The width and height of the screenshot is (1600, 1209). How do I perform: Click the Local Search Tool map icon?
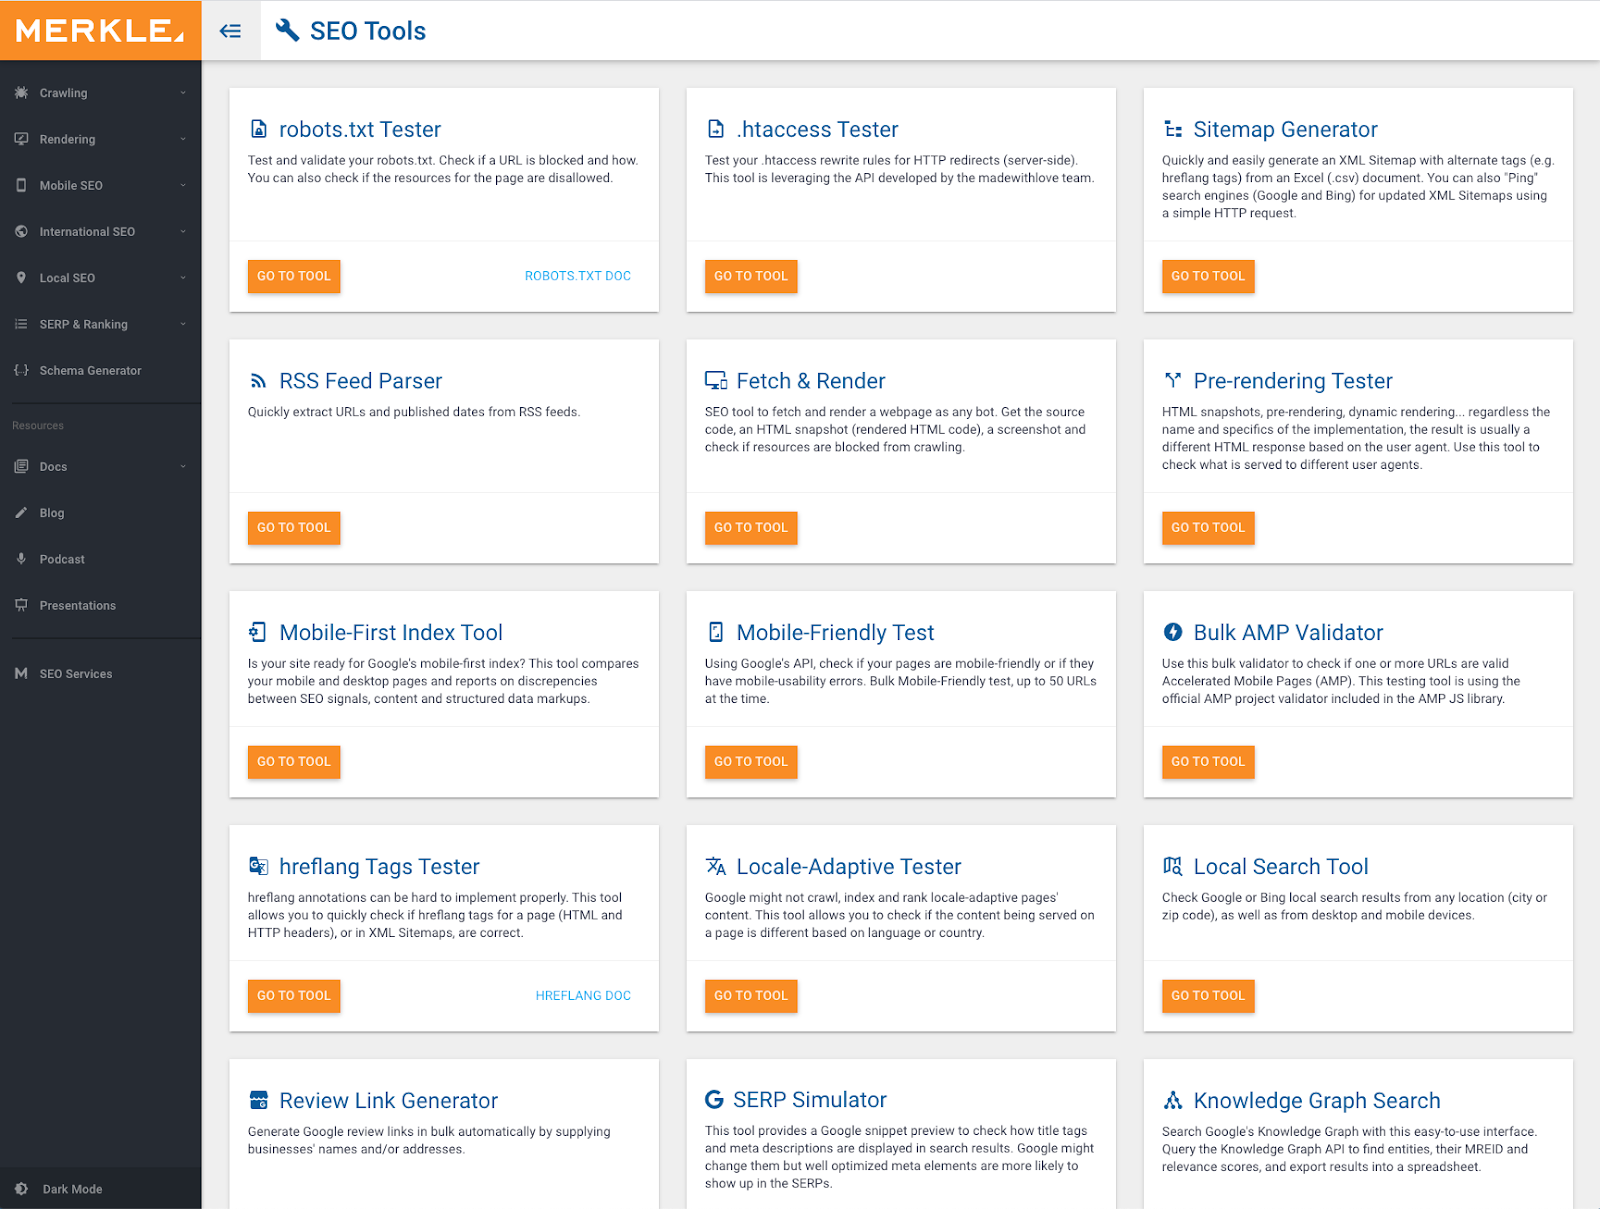[1173, 866]
